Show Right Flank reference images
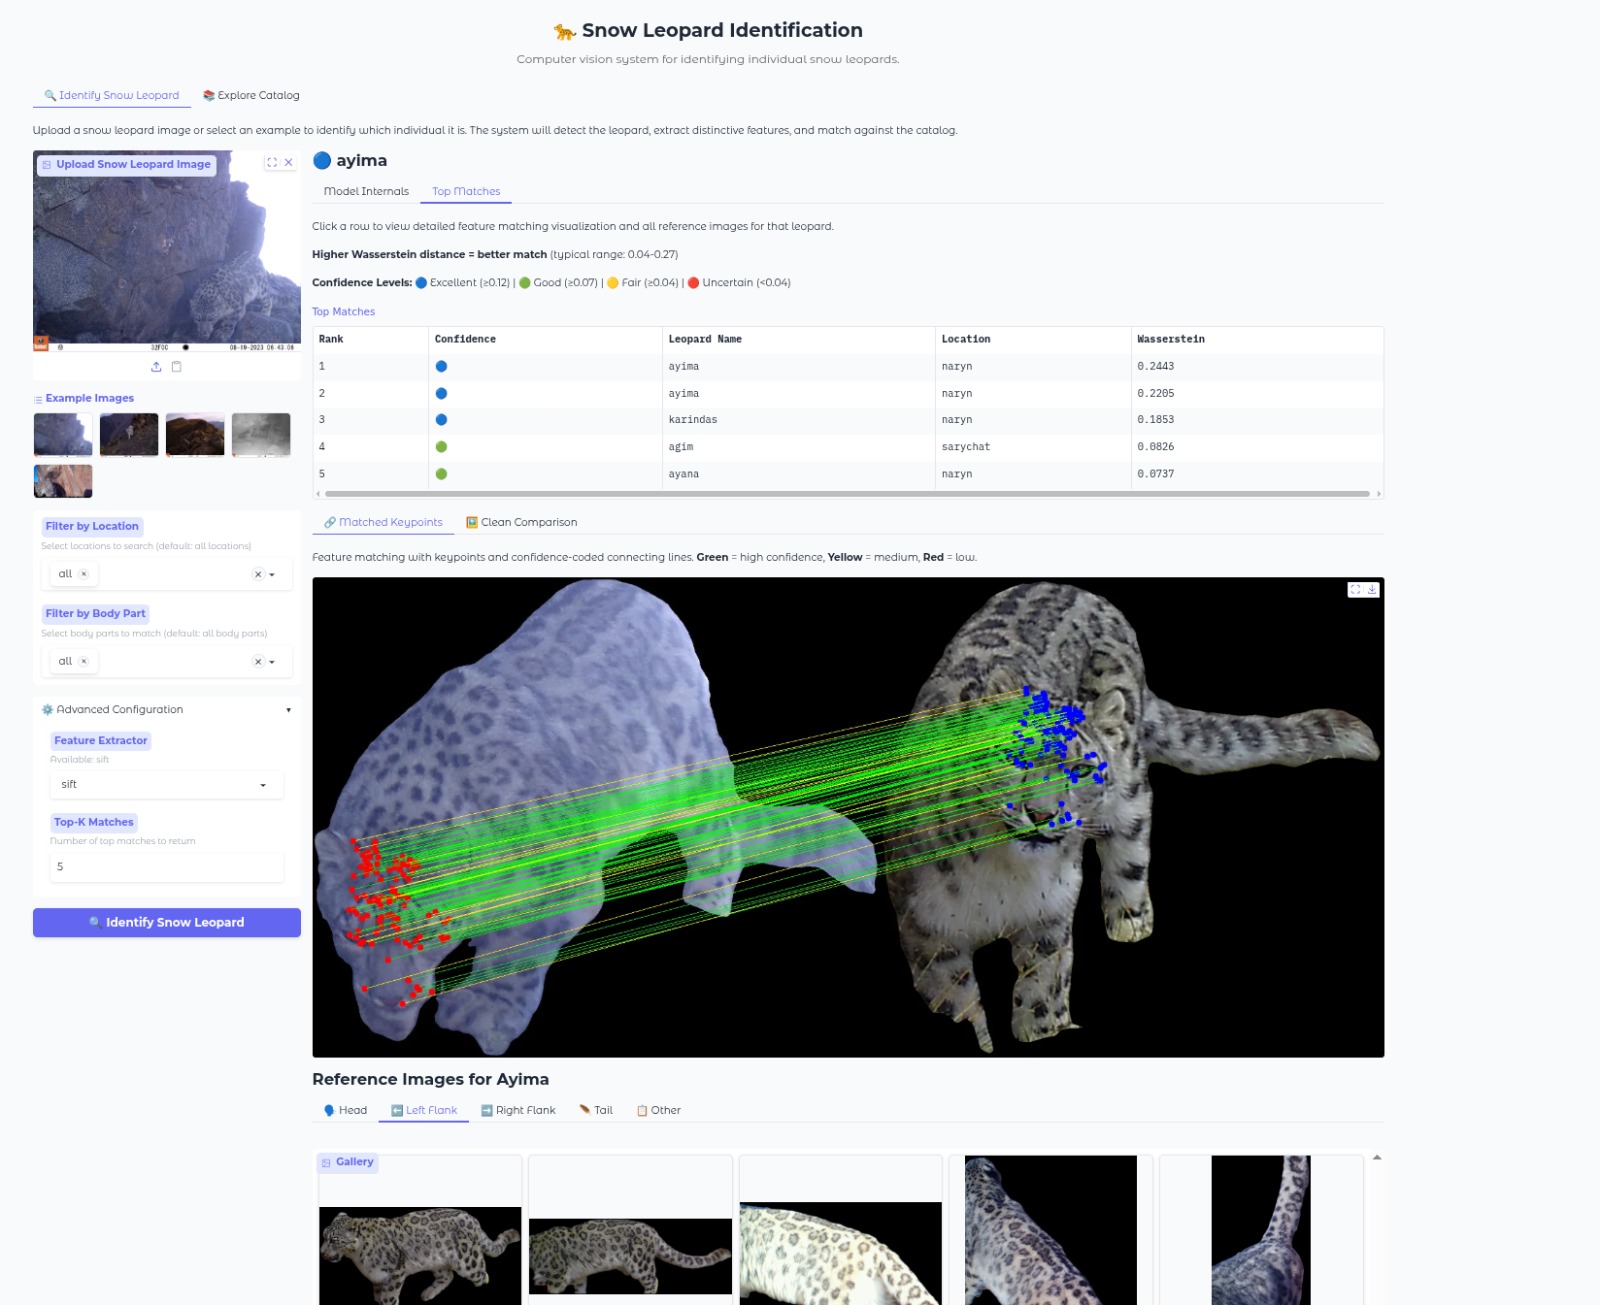1600x1305 pixels. click(x=518, y=1111)
